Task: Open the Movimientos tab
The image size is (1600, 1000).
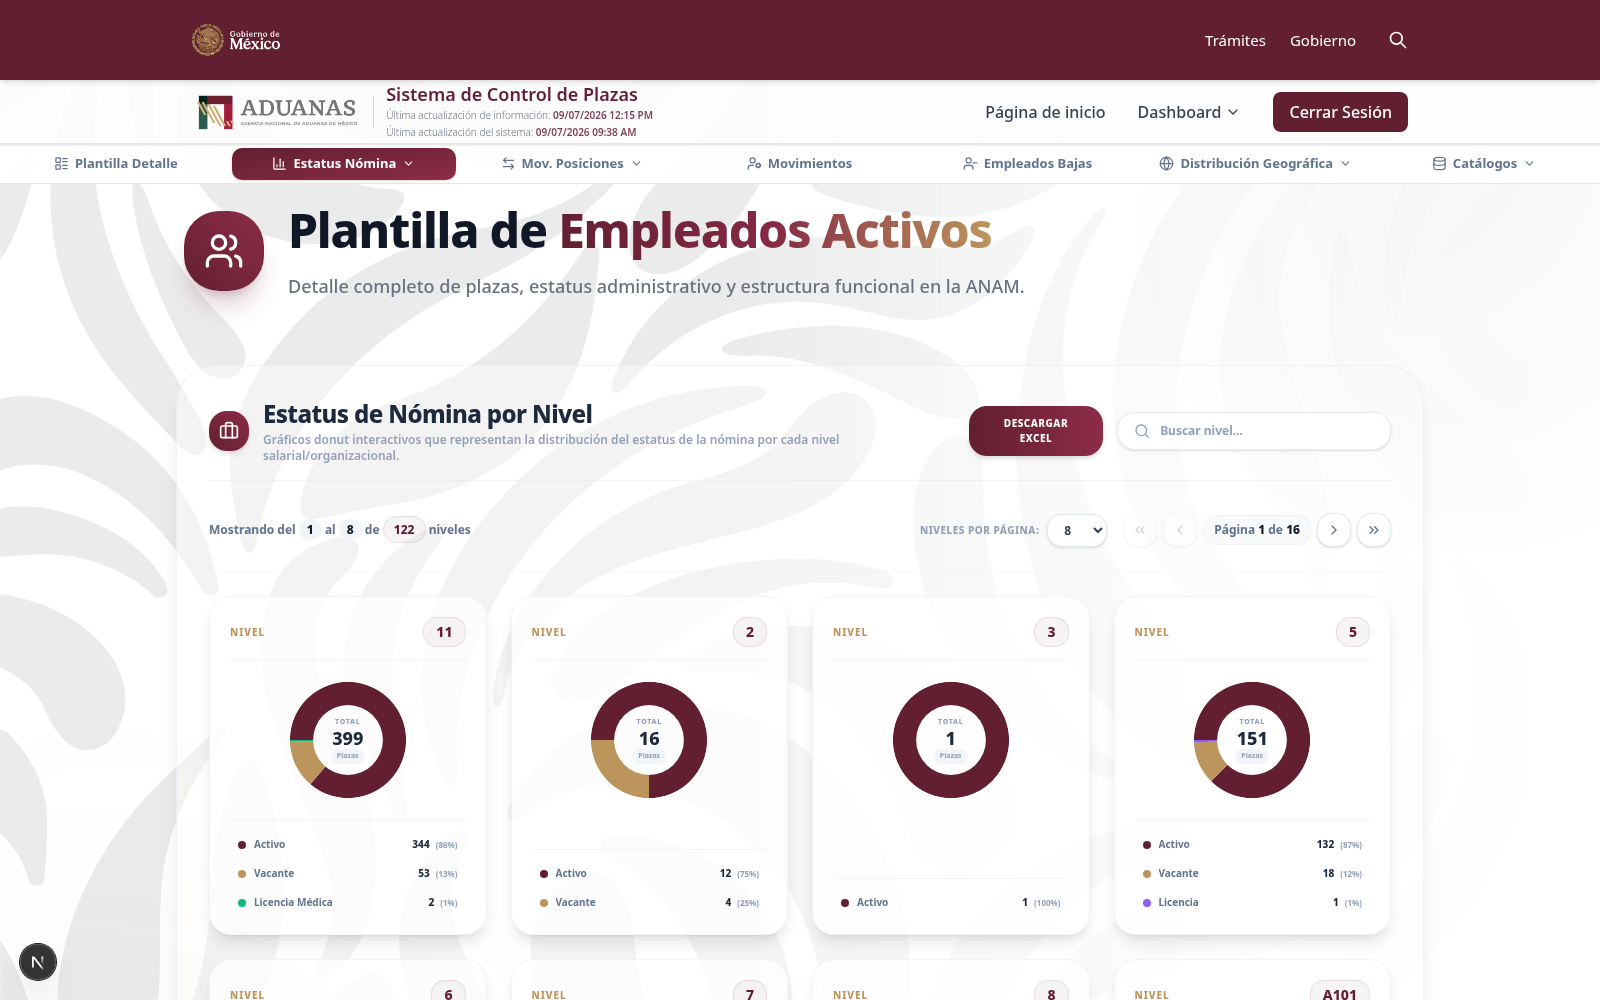Action: tap(800, 164)
